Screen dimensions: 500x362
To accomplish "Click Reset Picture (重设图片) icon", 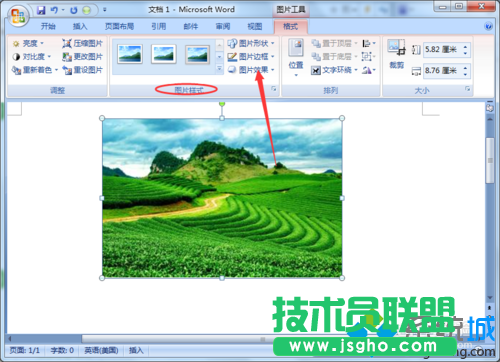I will point(67,70).
